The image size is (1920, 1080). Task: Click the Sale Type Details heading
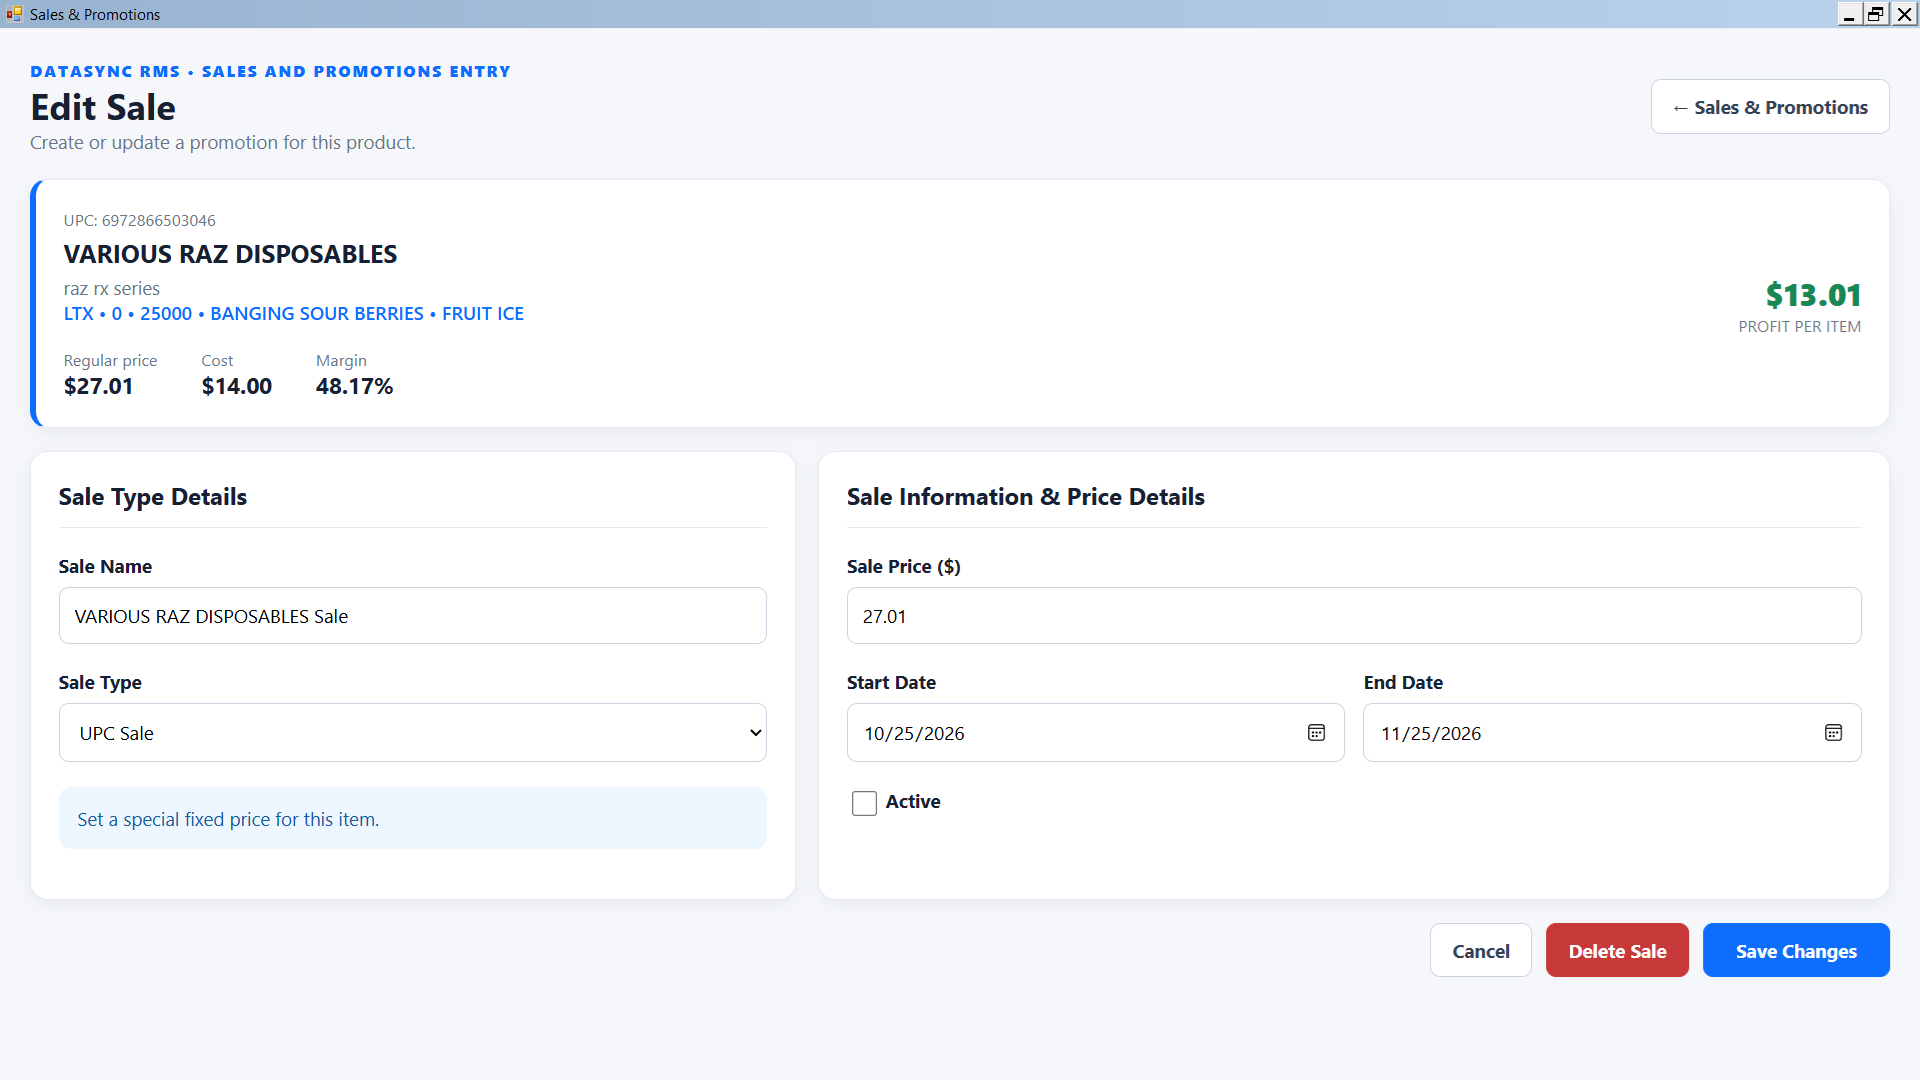pos(153,497)
